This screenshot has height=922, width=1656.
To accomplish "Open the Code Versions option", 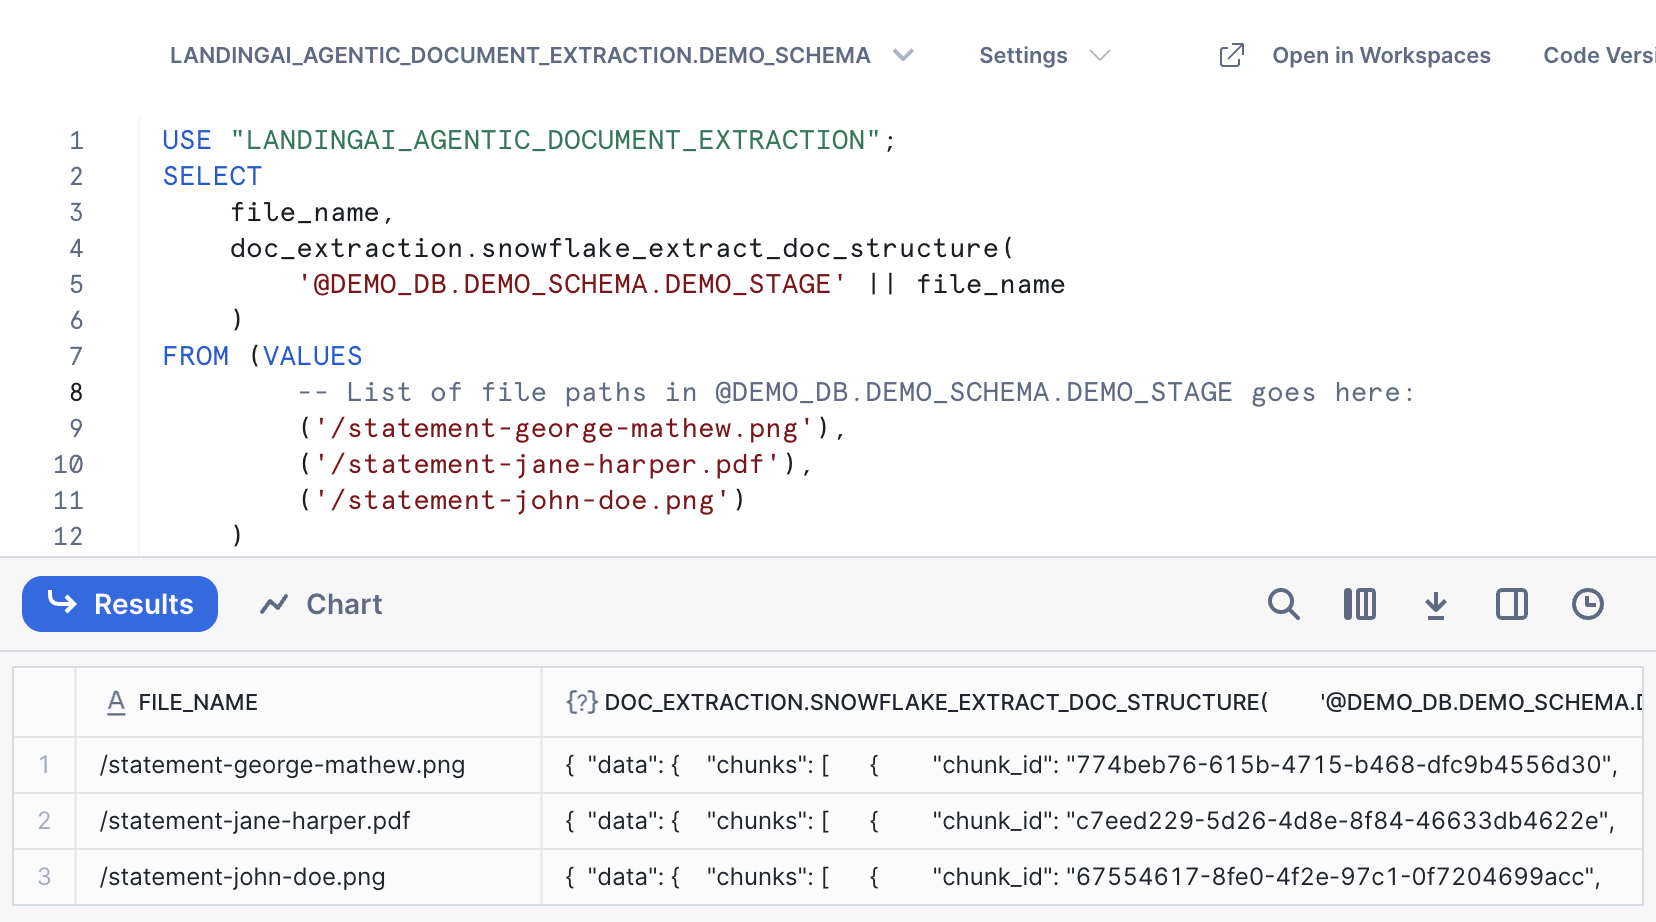I will pyautogui.click(x=1599, y=55).
